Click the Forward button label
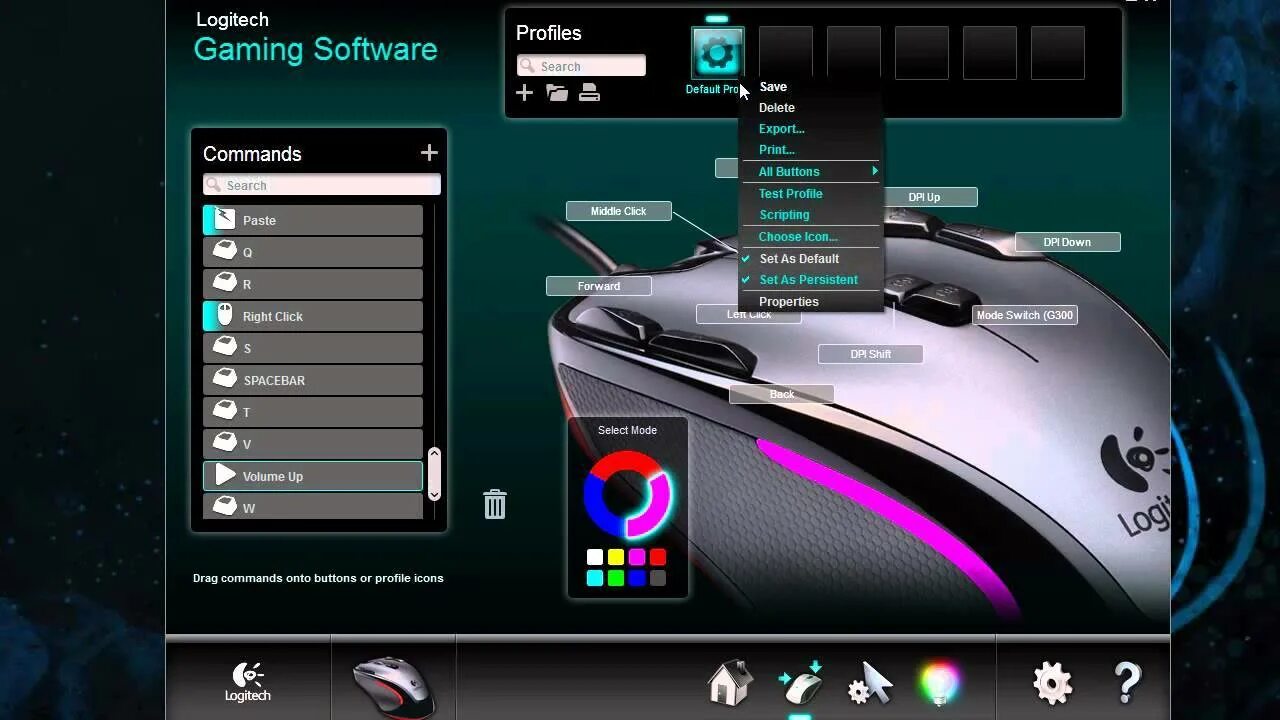Viewport: 1280px width, 720px height. (598, 286)
